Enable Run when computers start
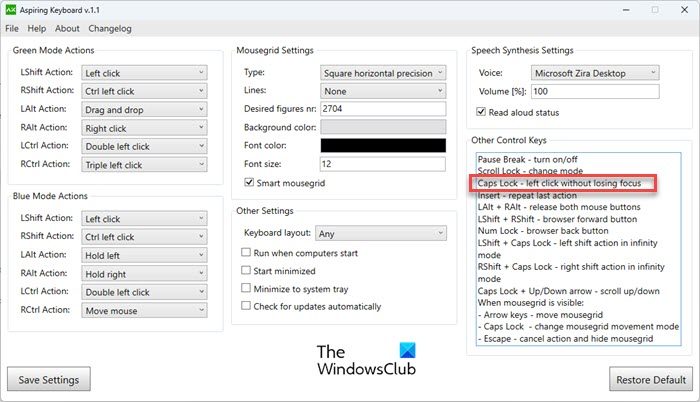This screenshot has width=700, height=402. point(246,252)
